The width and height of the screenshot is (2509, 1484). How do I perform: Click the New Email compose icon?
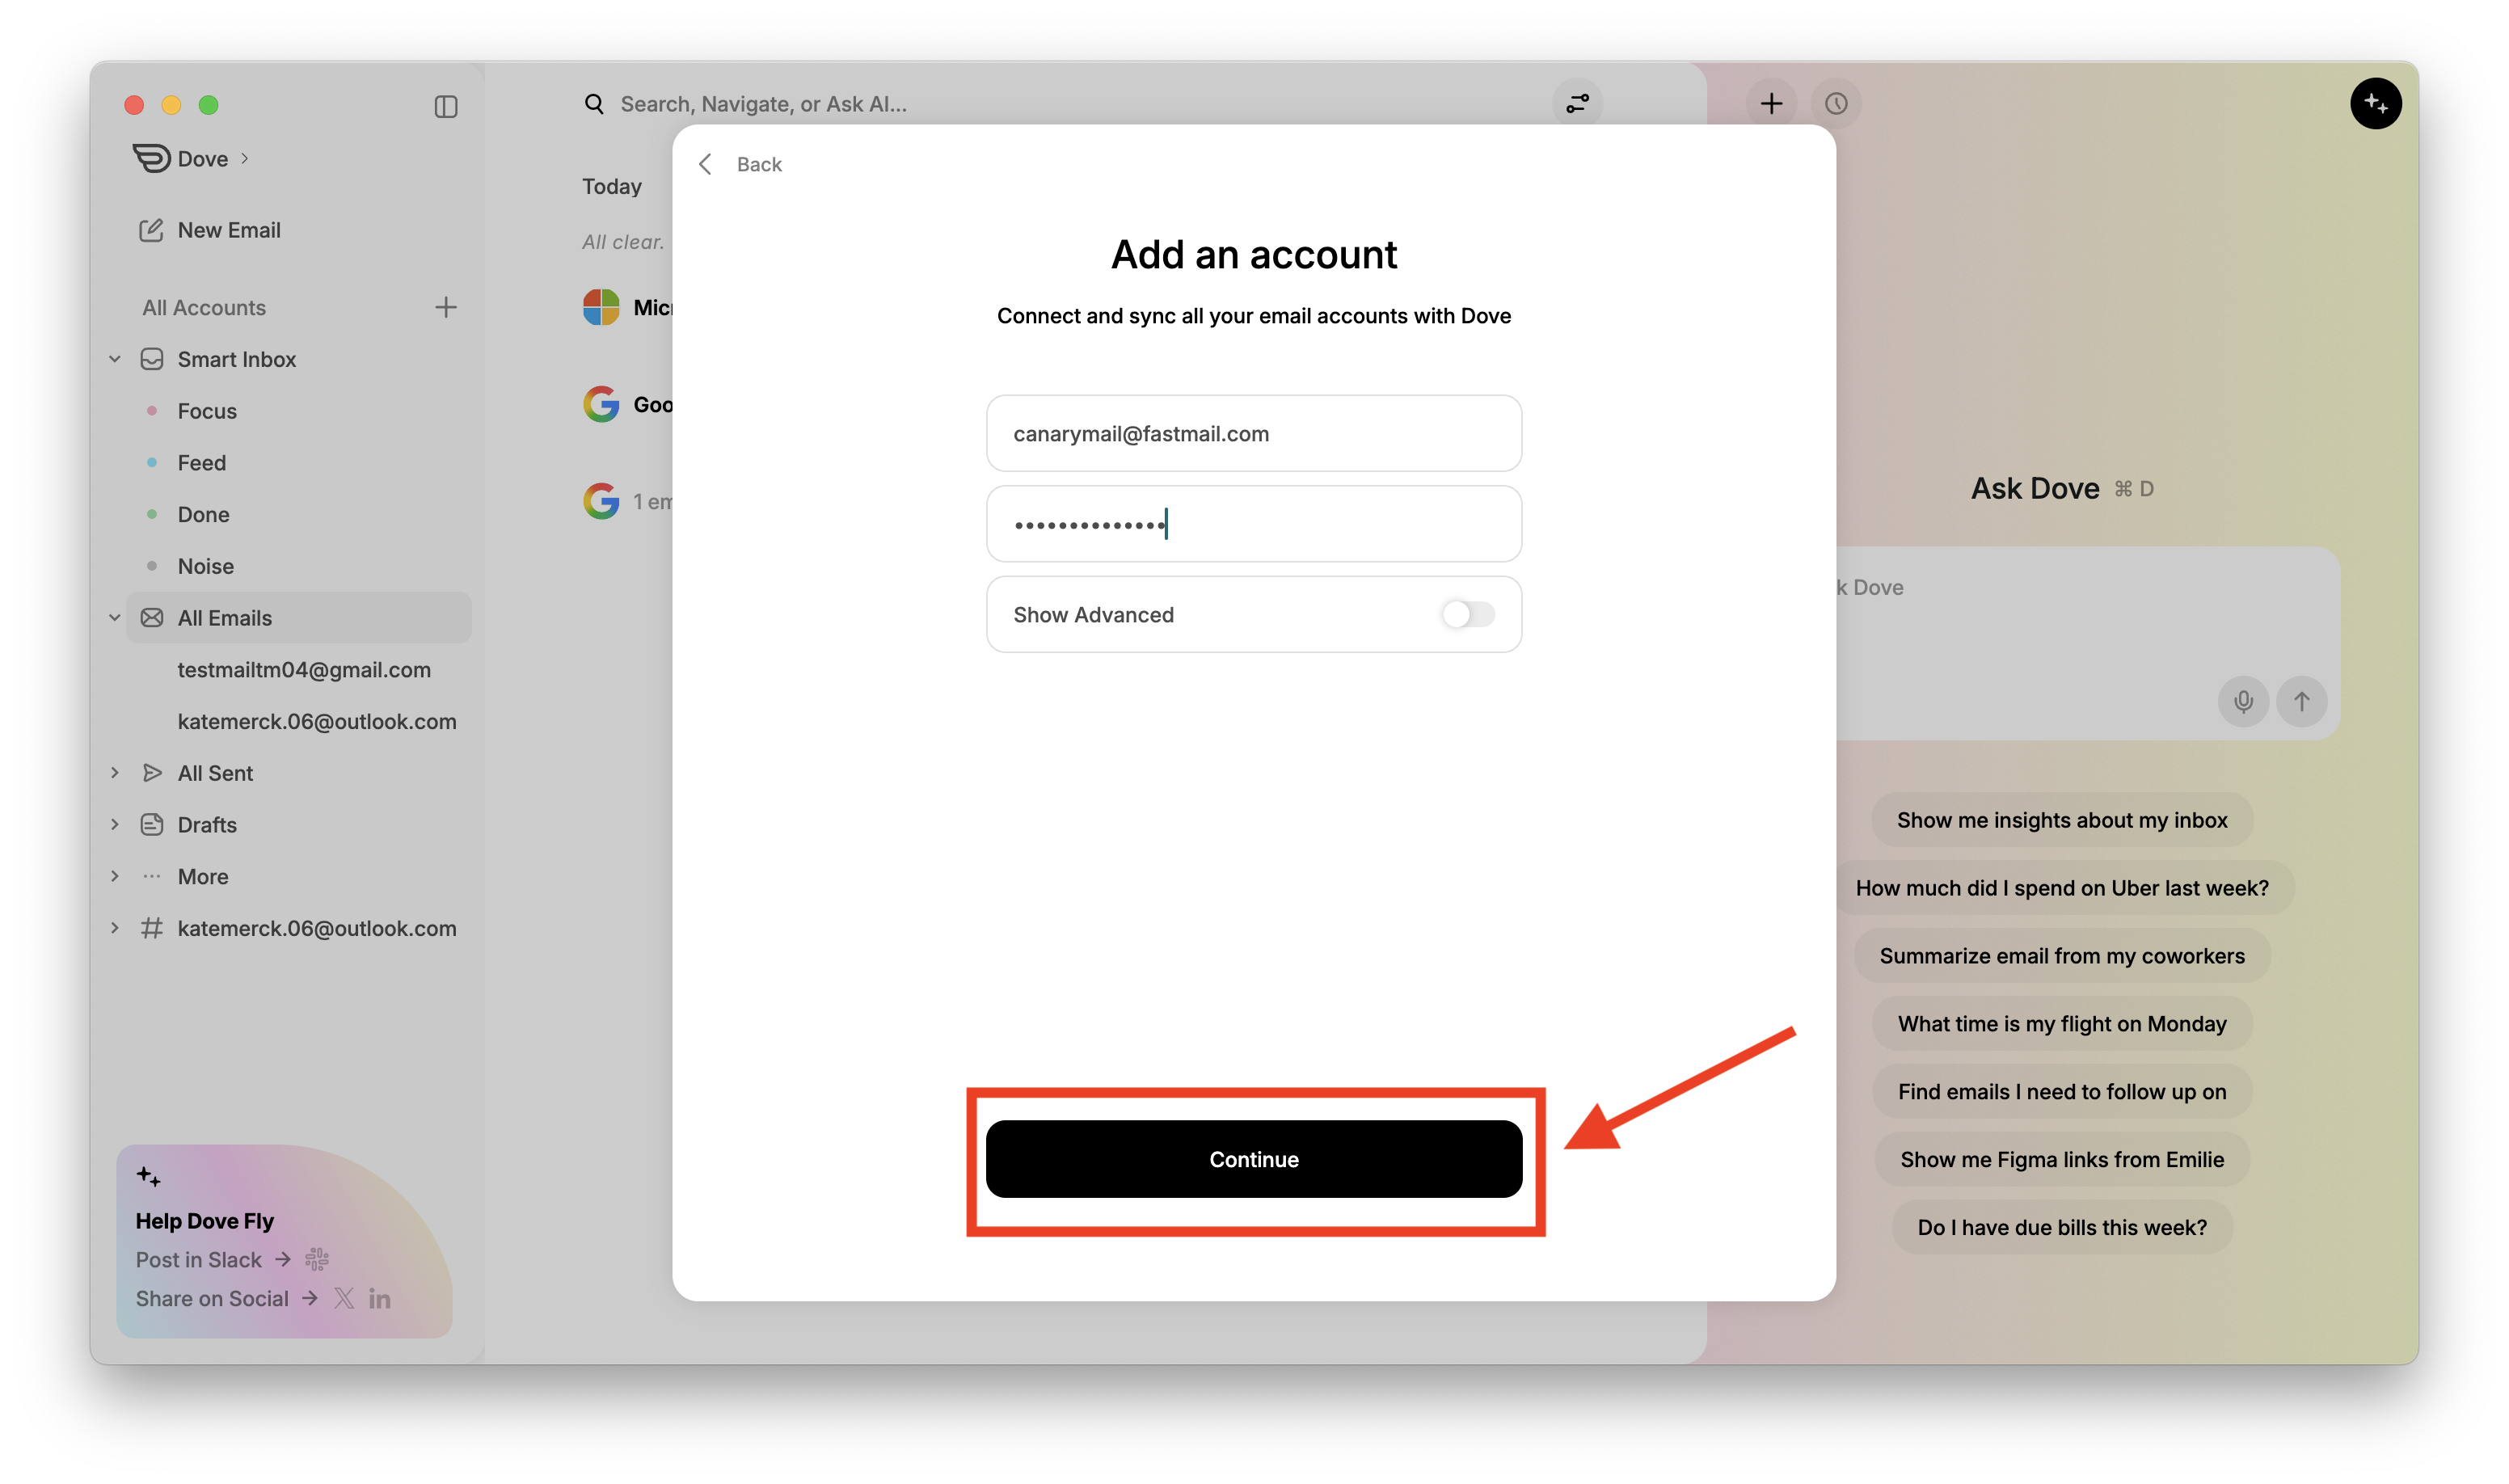(x=151, y=230)
